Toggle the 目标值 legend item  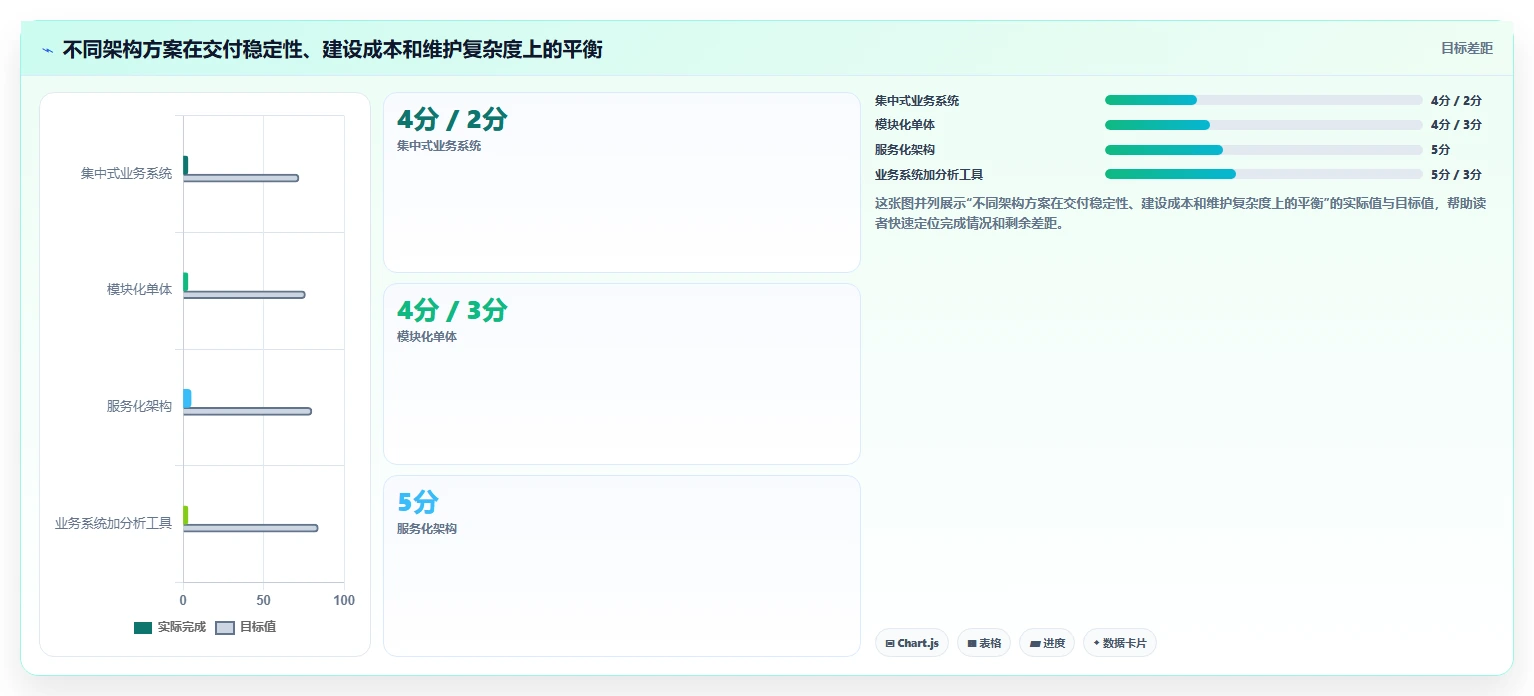246,627
